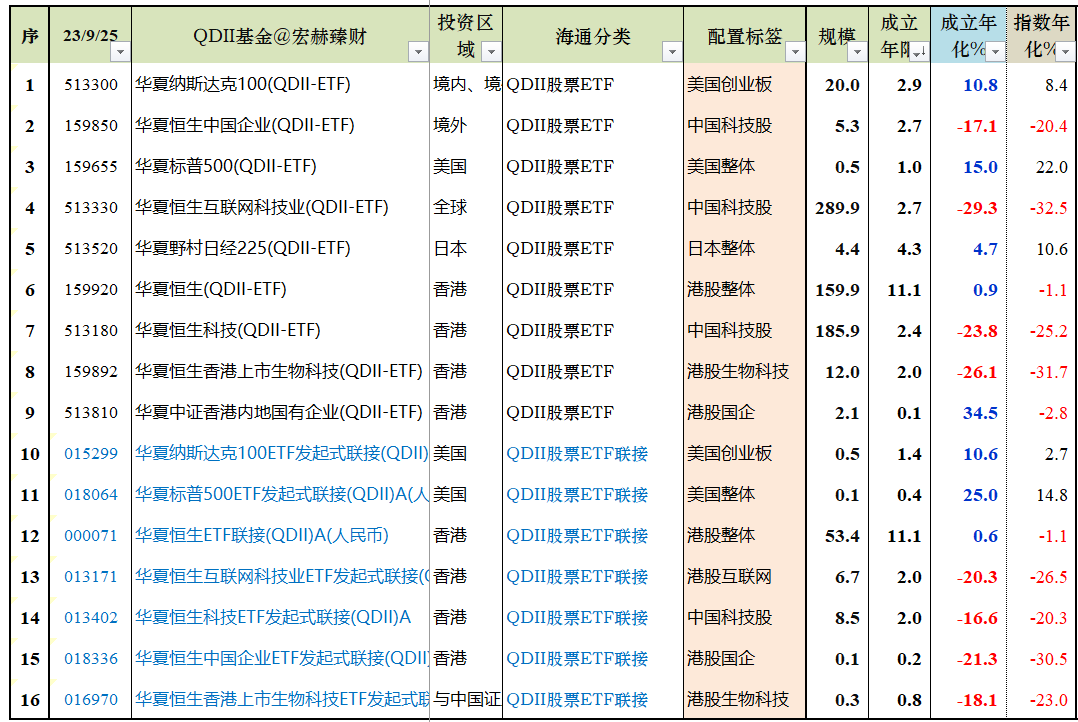
Task: Click blue fund code 015299
Action: (91, 454)
